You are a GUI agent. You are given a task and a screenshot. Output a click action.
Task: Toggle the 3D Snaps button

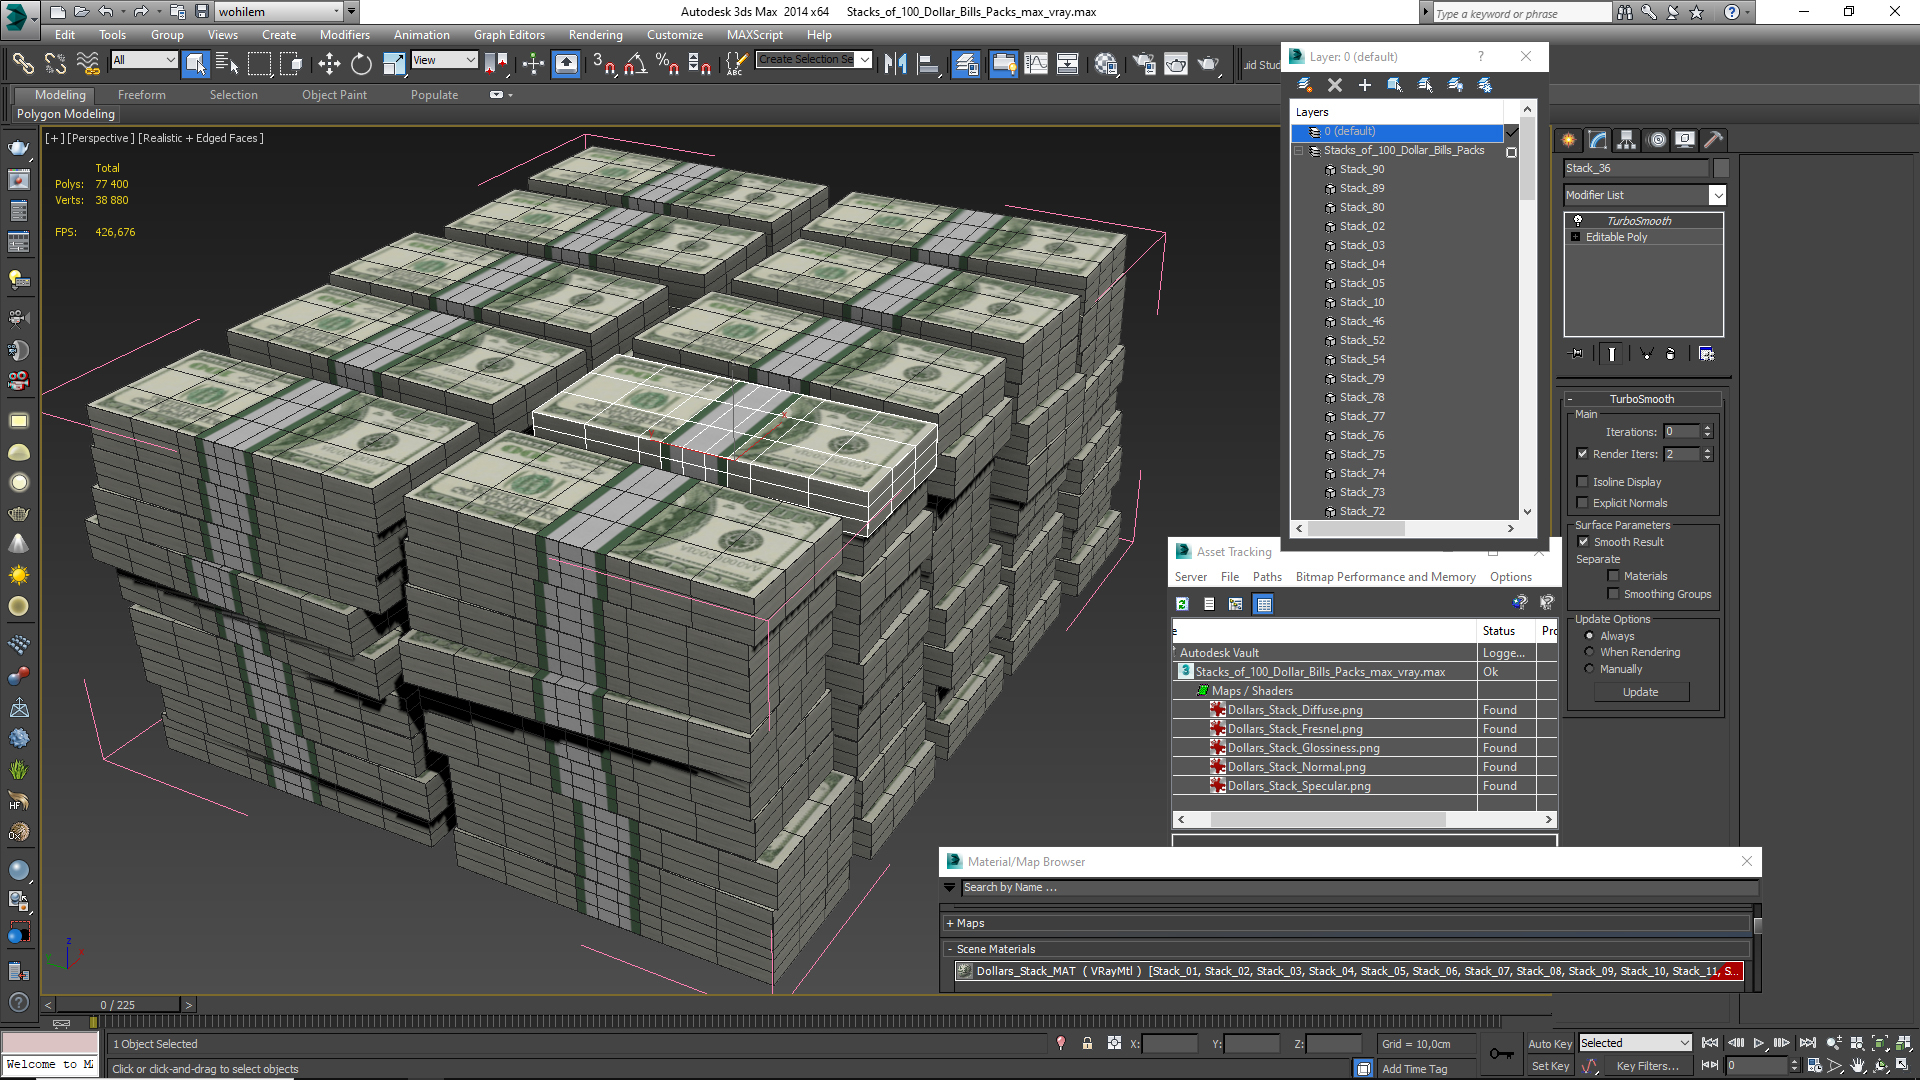603,64
